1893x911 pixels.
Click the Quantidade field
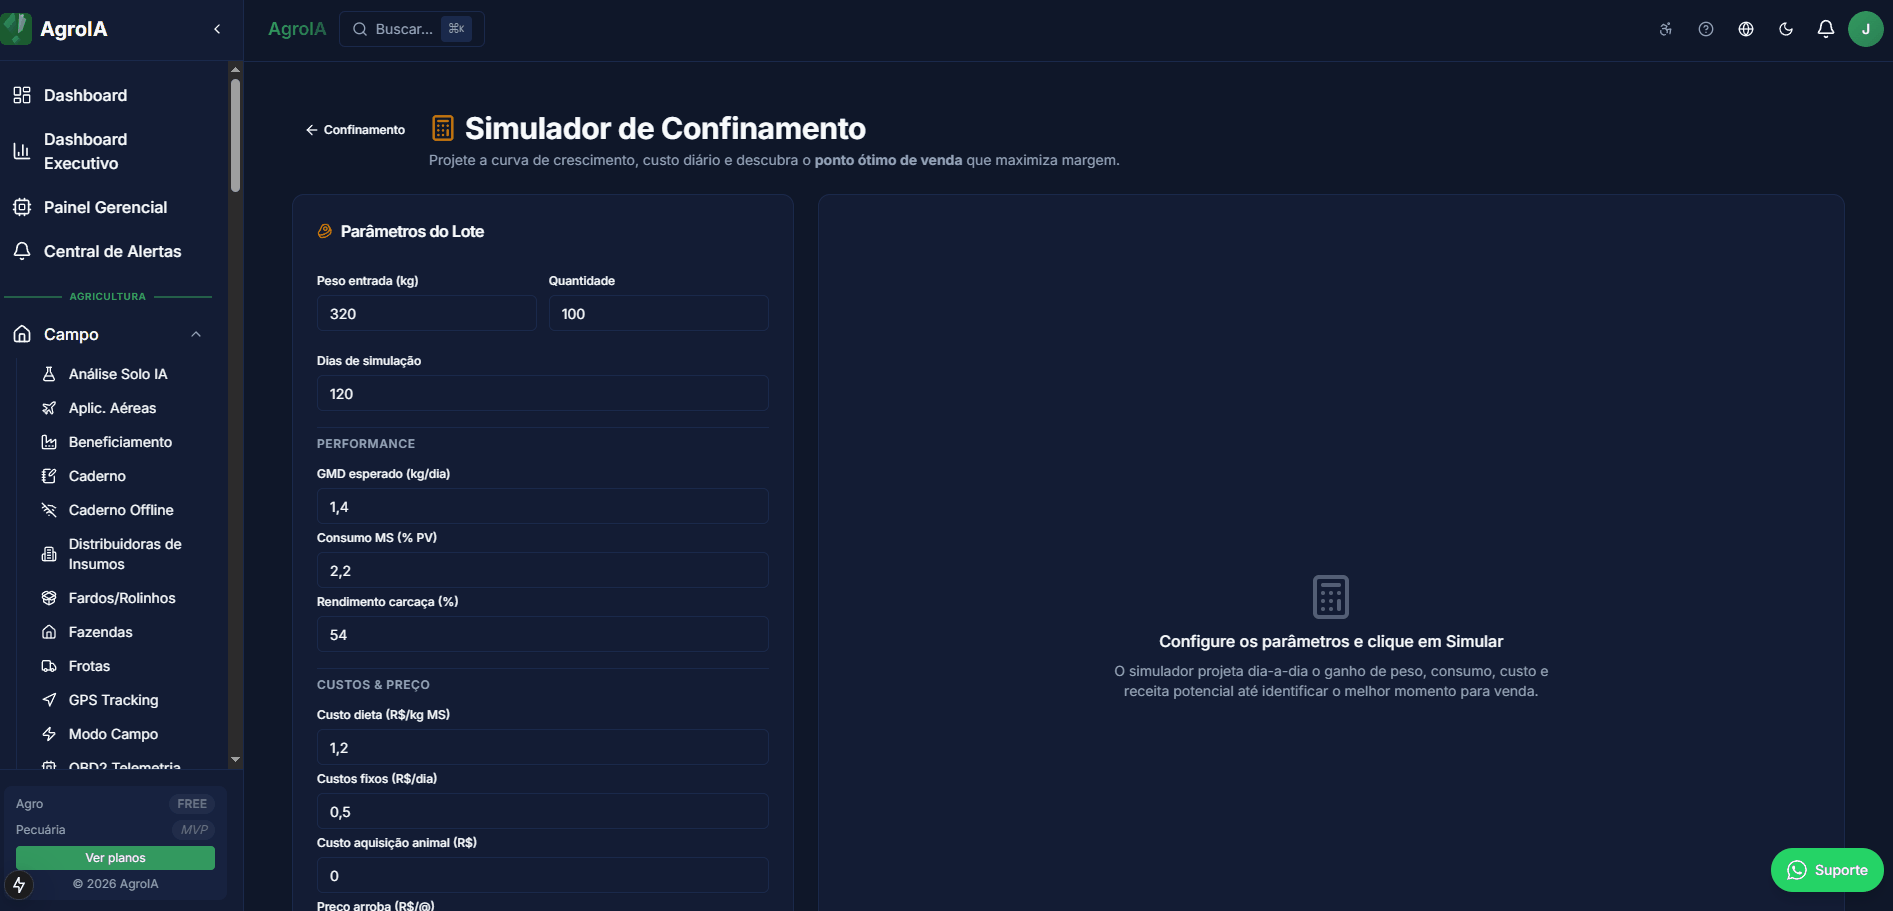click(659, 313)
